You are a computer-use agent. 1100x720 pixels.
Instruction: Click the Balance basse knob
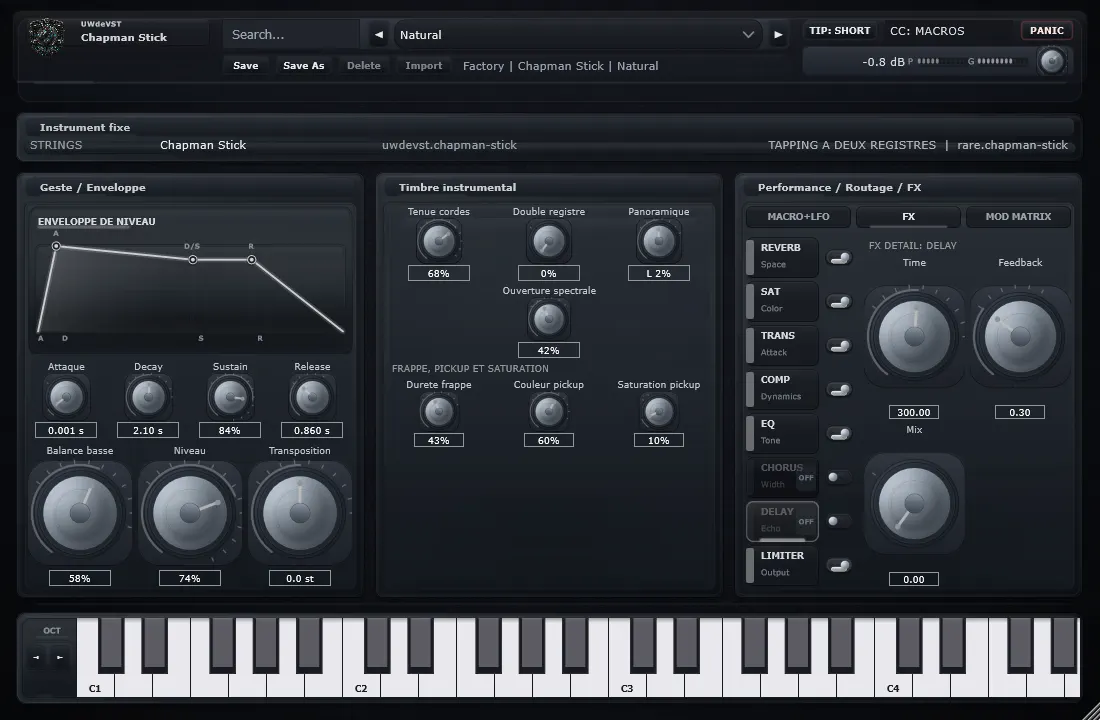[79, 513]
